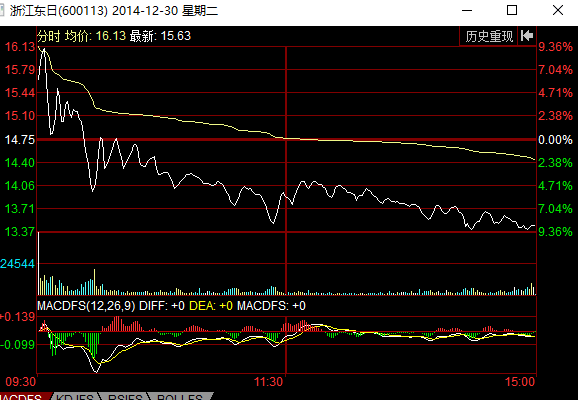Click the window icon in title bar

pos(2,10)
